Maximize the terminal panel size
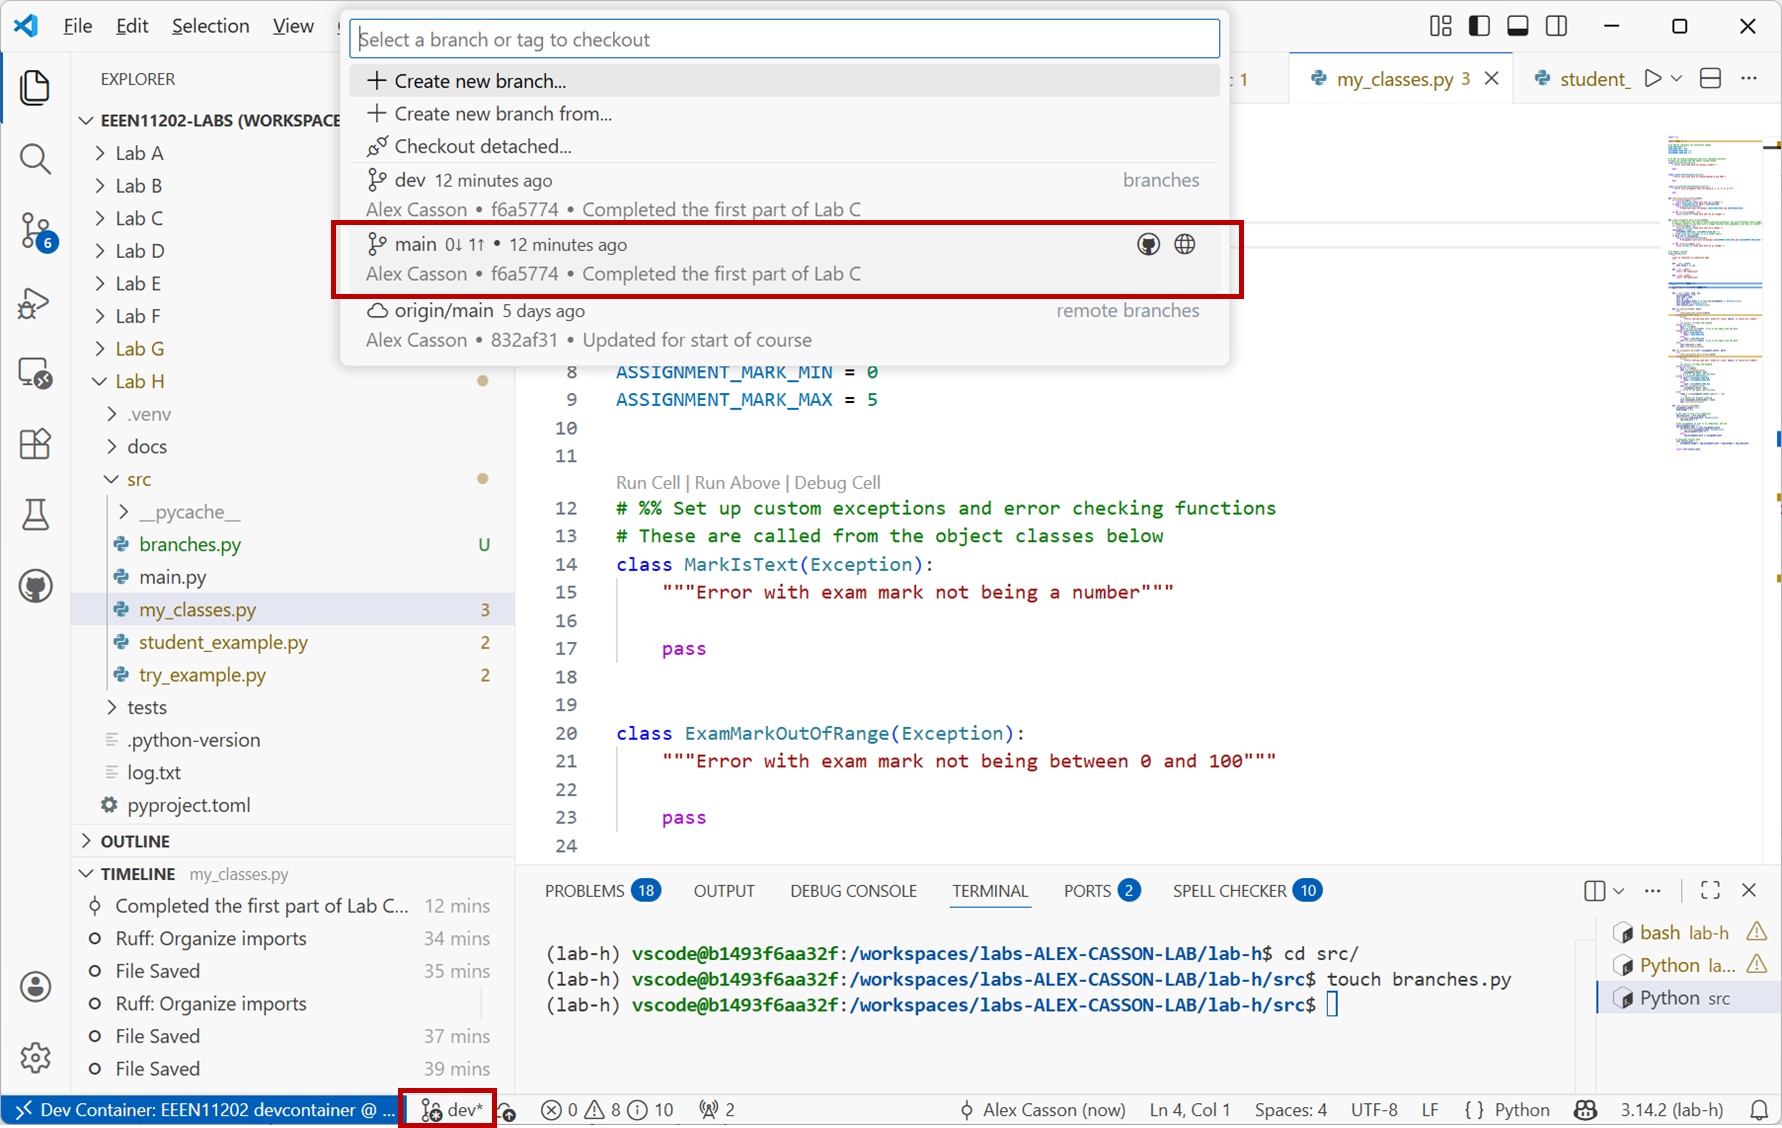This screenshot has width=1782, height=1128. (1710, 890)
